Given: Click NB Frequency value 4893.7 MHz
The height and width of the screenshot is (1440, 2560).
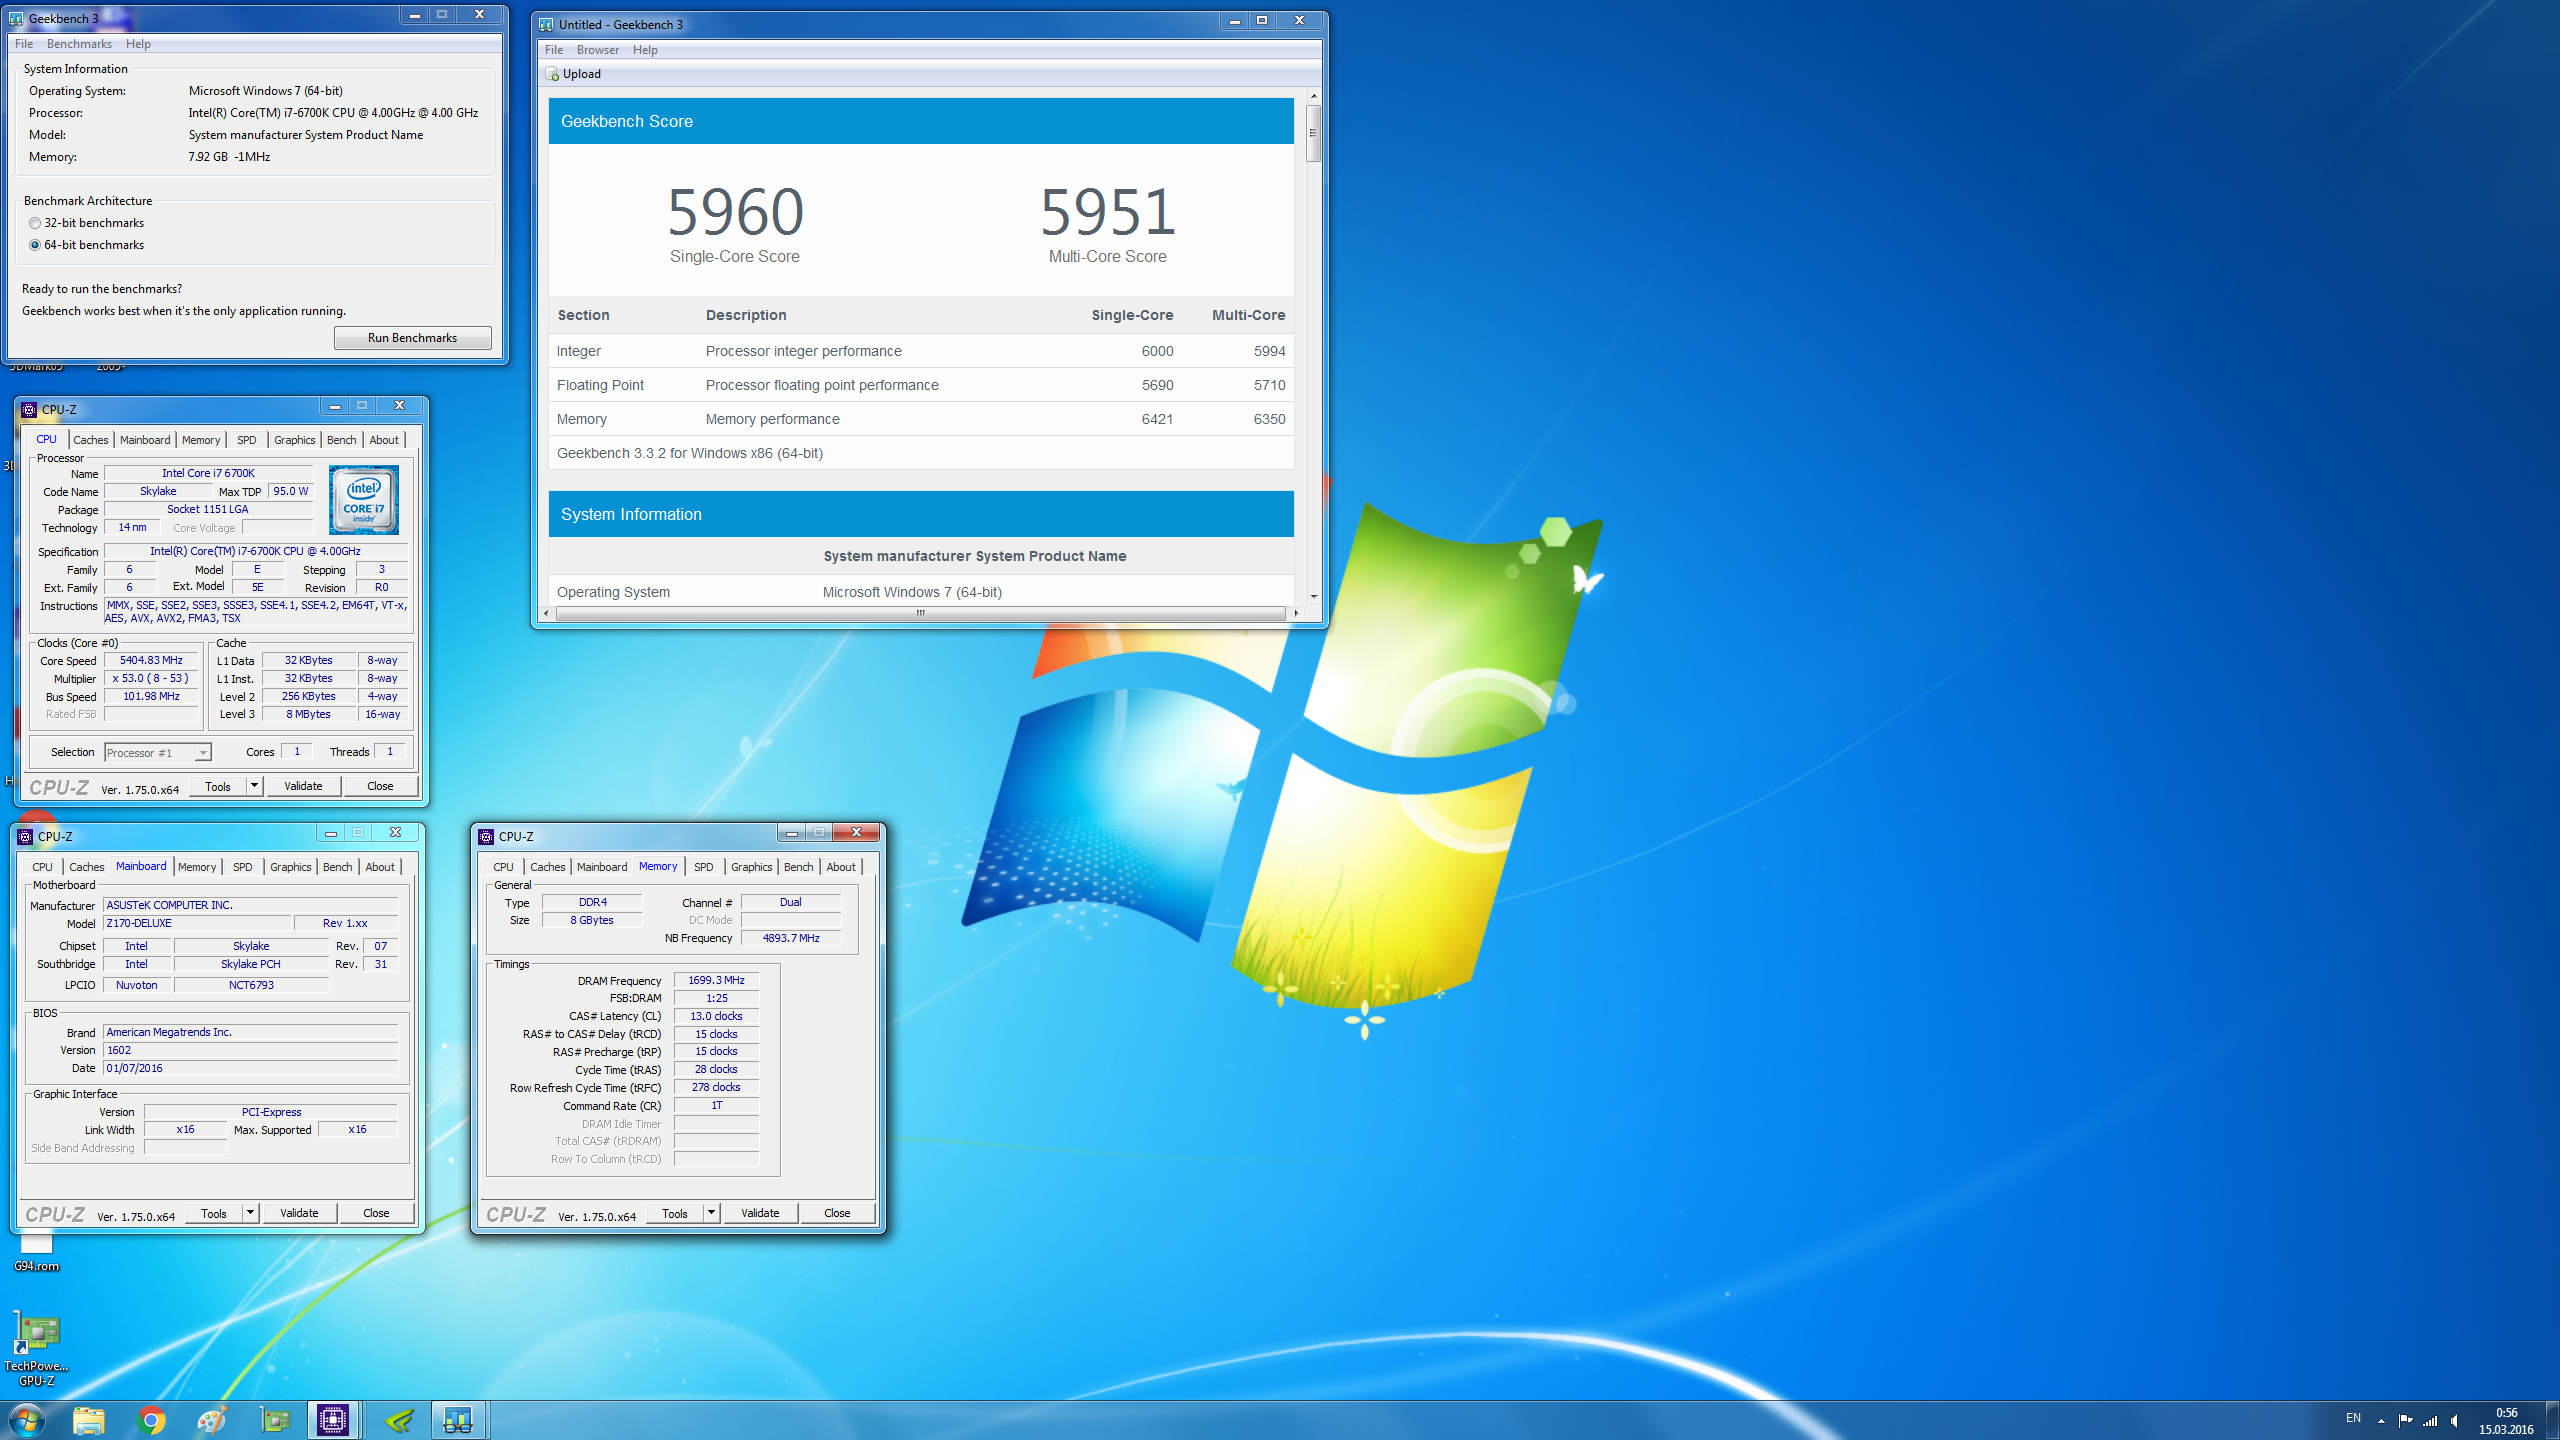Looking at the screenshot, I should [x=791, y=938].
